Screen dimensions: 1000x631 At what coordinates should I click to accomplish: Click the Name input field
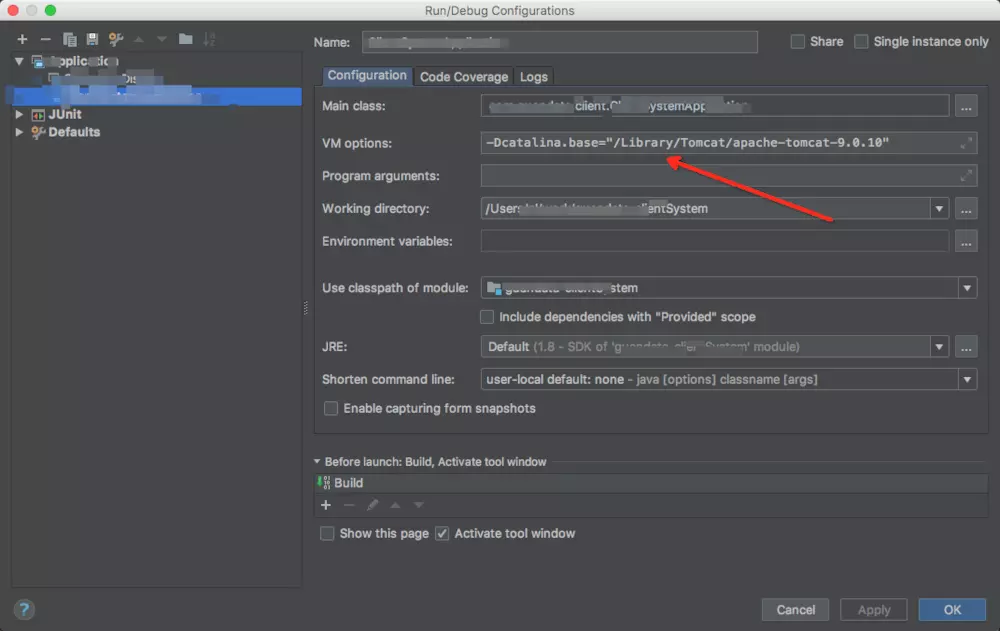[560, 42]
